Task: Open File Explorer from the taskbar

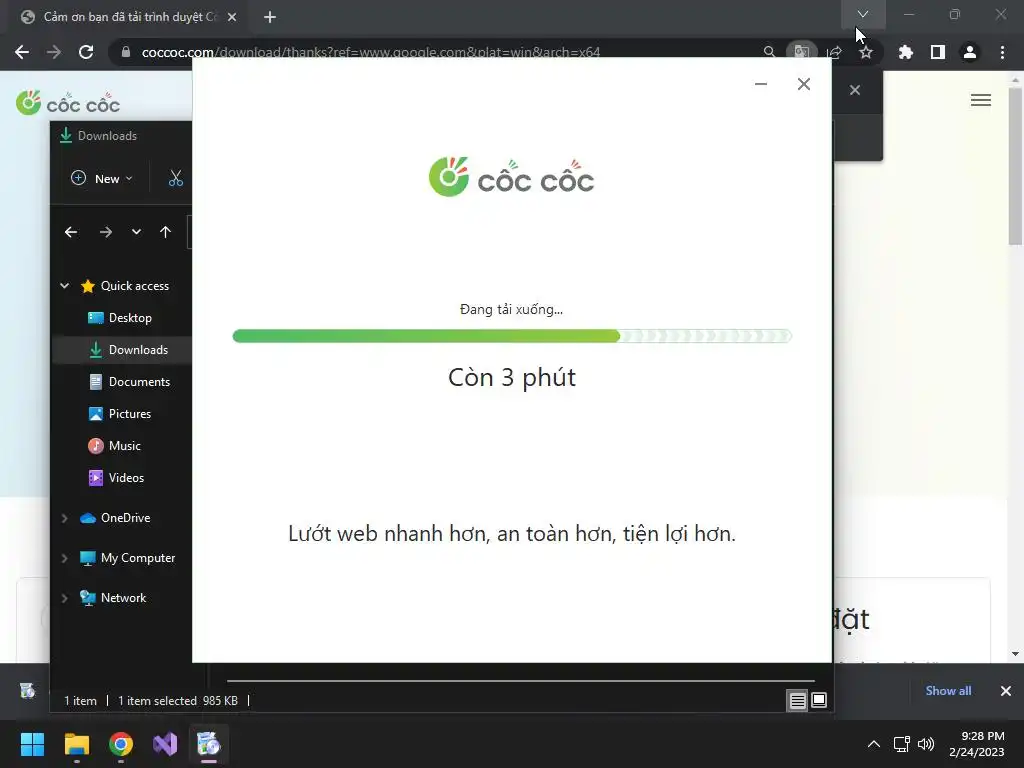Action: [x=76, y=744]
